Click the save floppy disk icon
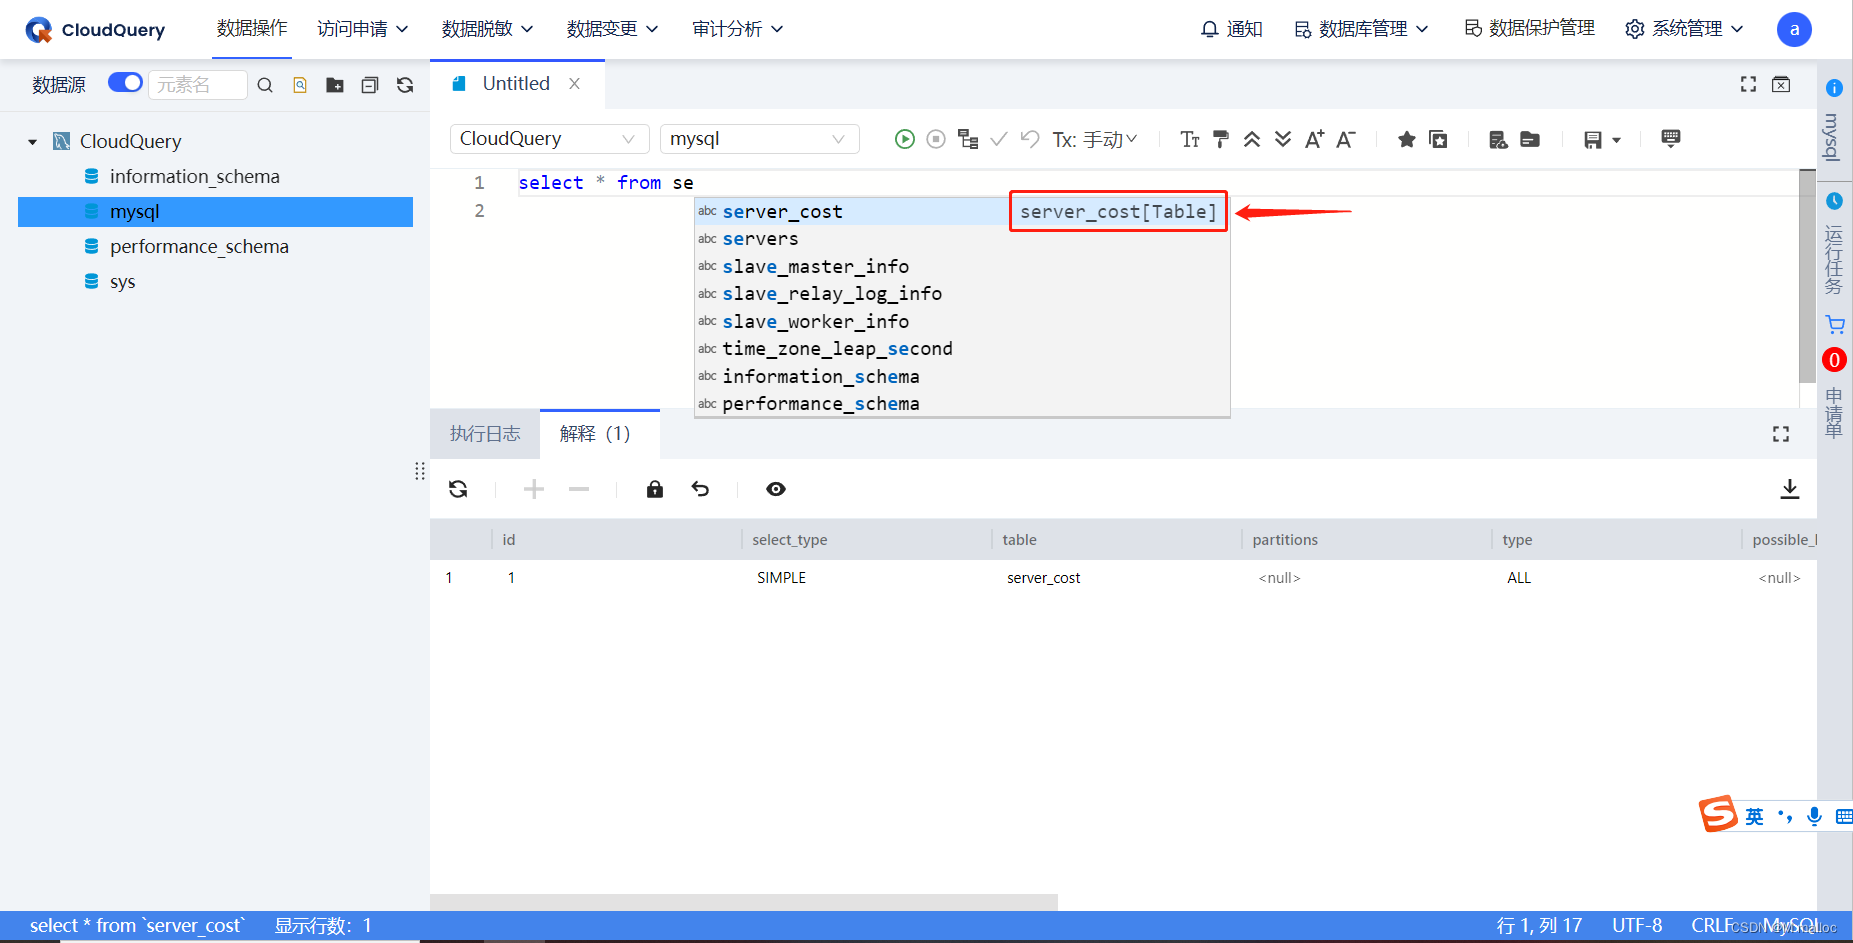The width and height of the screenshot is (1853, 943). coord(1593,140)
